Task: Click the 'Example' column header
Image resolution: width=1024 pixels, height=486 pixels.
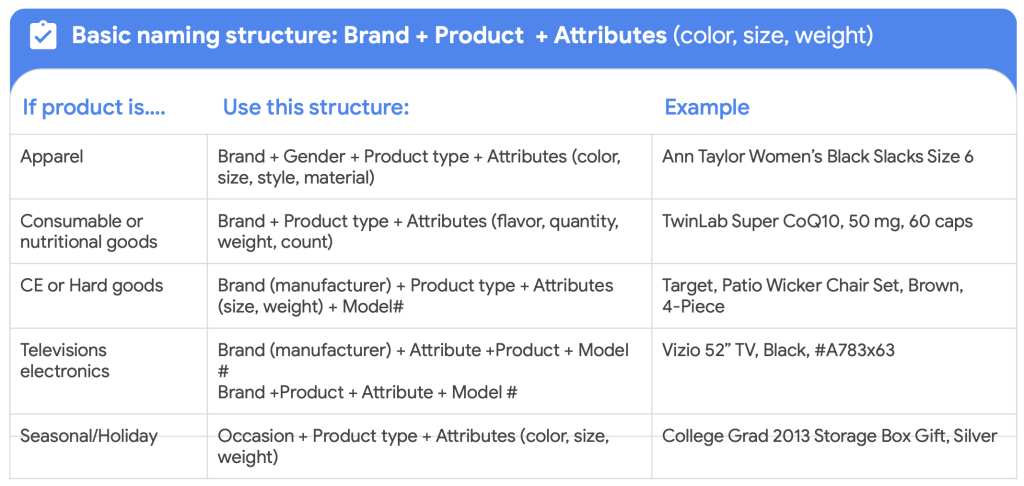Action: tap(707, 107)
